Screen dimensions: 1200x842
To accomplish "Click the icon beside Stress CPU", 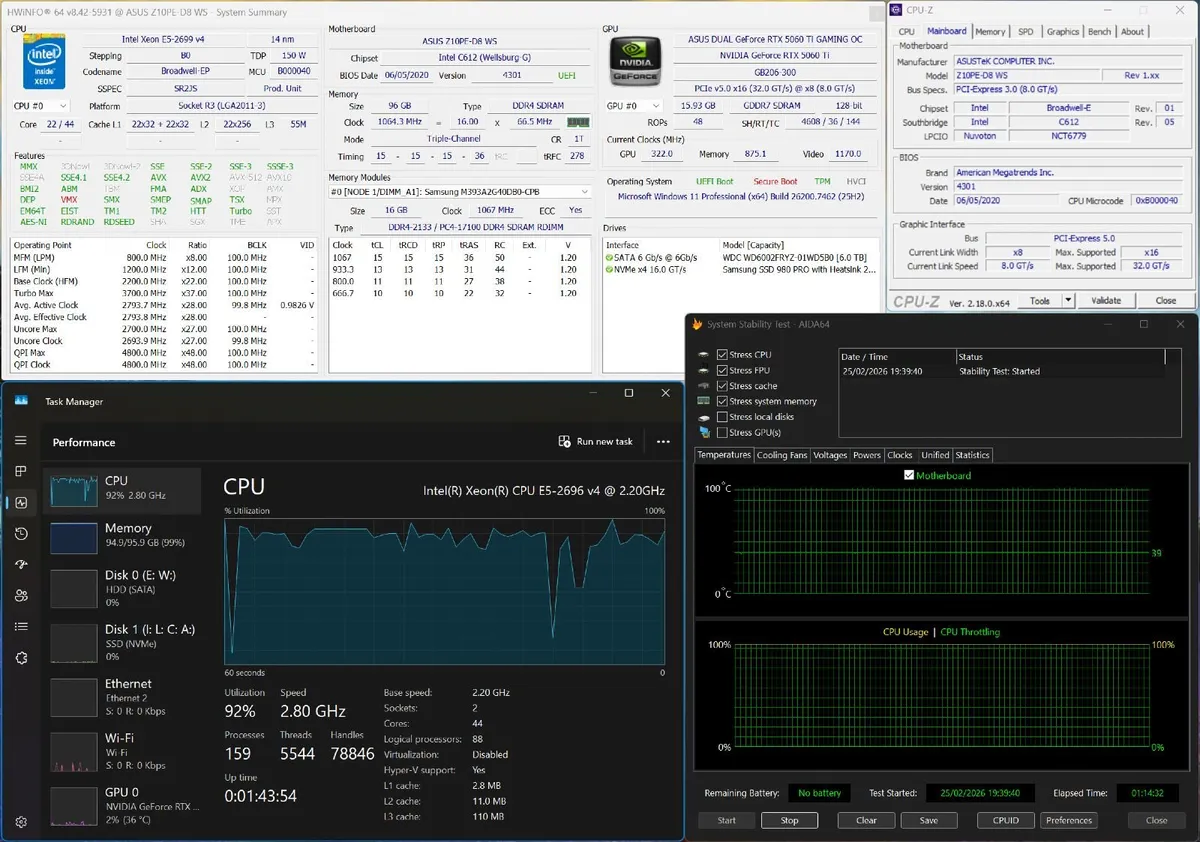I will coord(704,355).
